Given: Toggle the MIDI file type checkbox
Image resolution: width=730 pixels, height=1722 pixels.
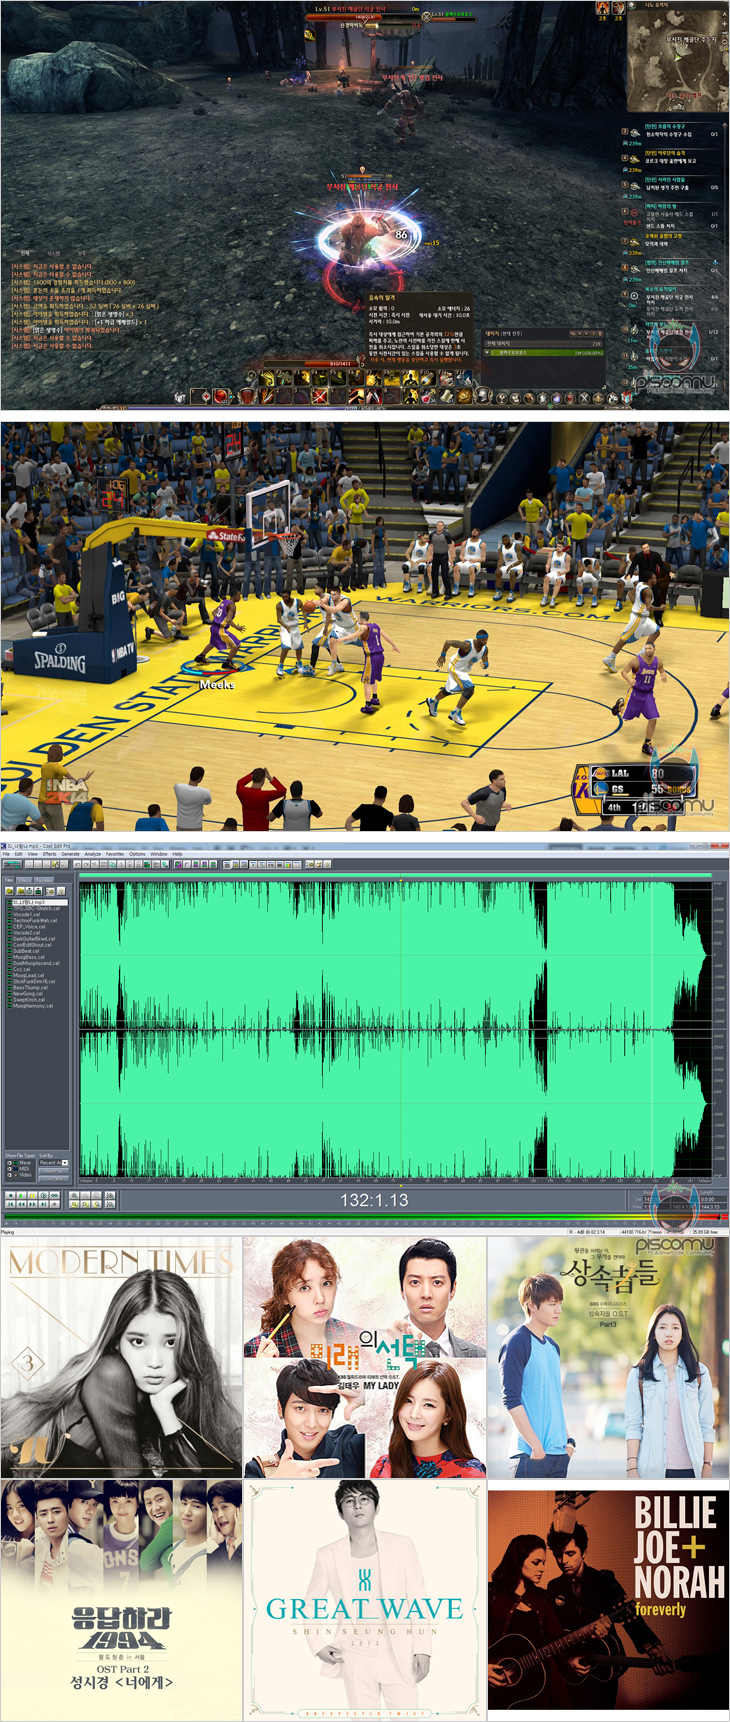Looking at the screenshot, I should 10,1169.
